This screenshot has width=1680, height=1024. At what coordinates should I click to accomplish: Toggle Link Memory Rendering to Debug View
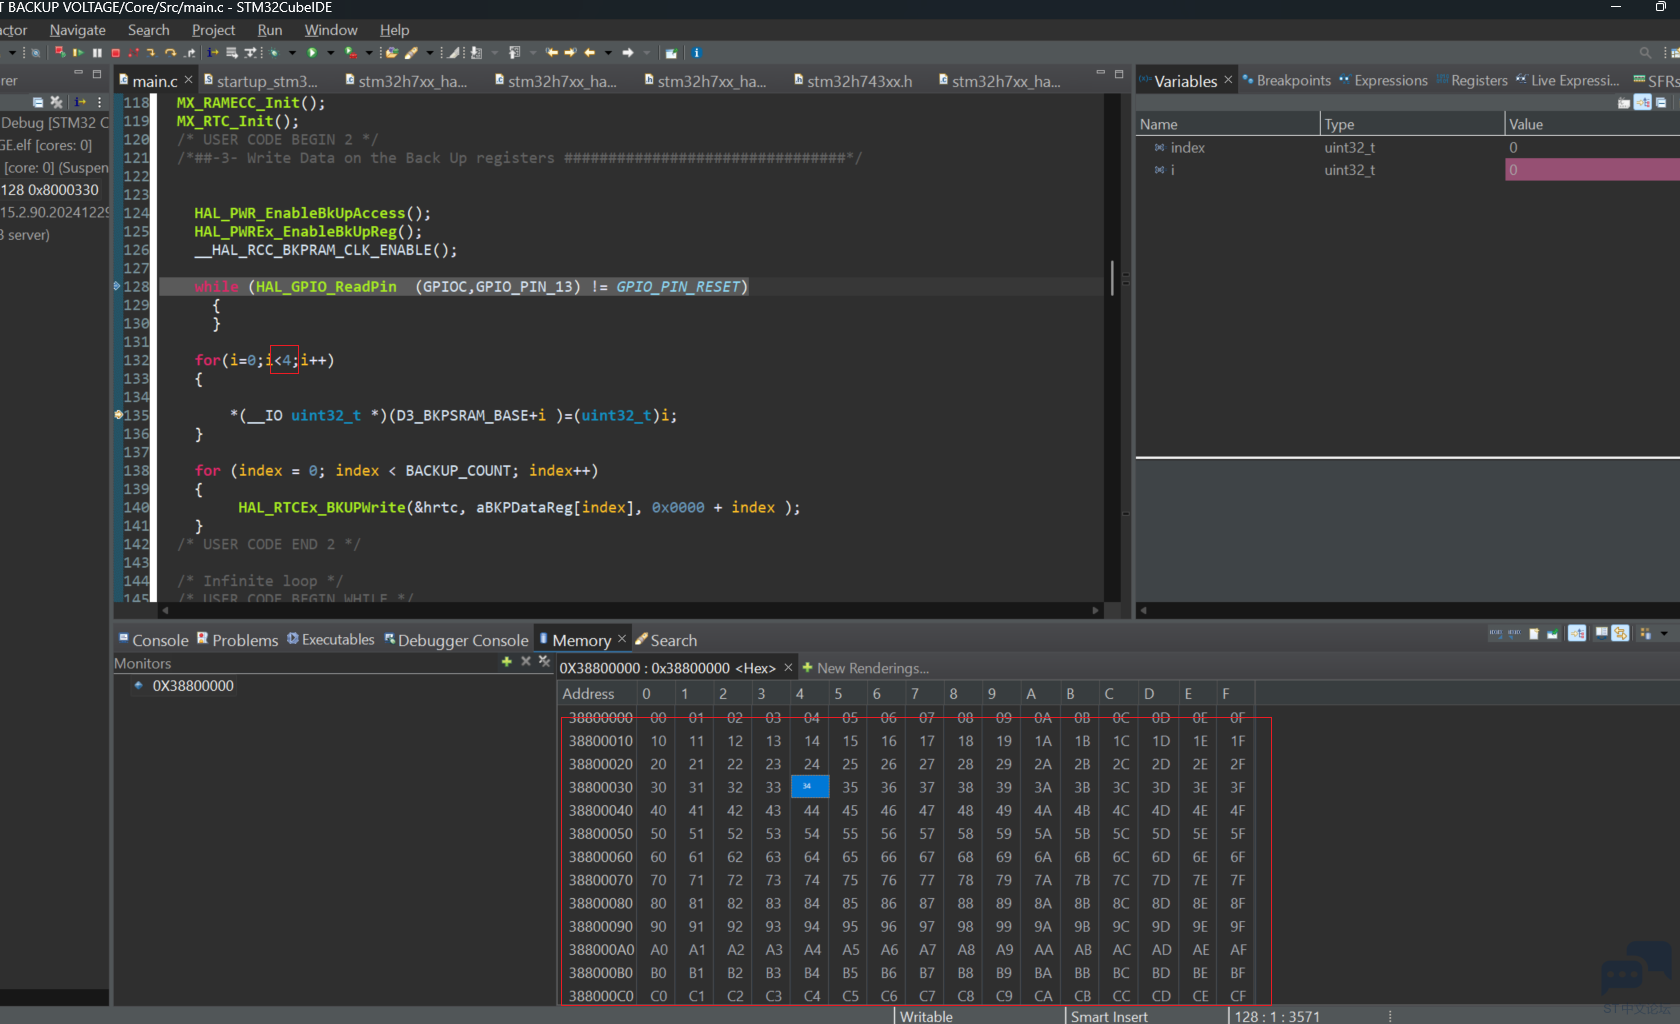(x=1576, y=633)
